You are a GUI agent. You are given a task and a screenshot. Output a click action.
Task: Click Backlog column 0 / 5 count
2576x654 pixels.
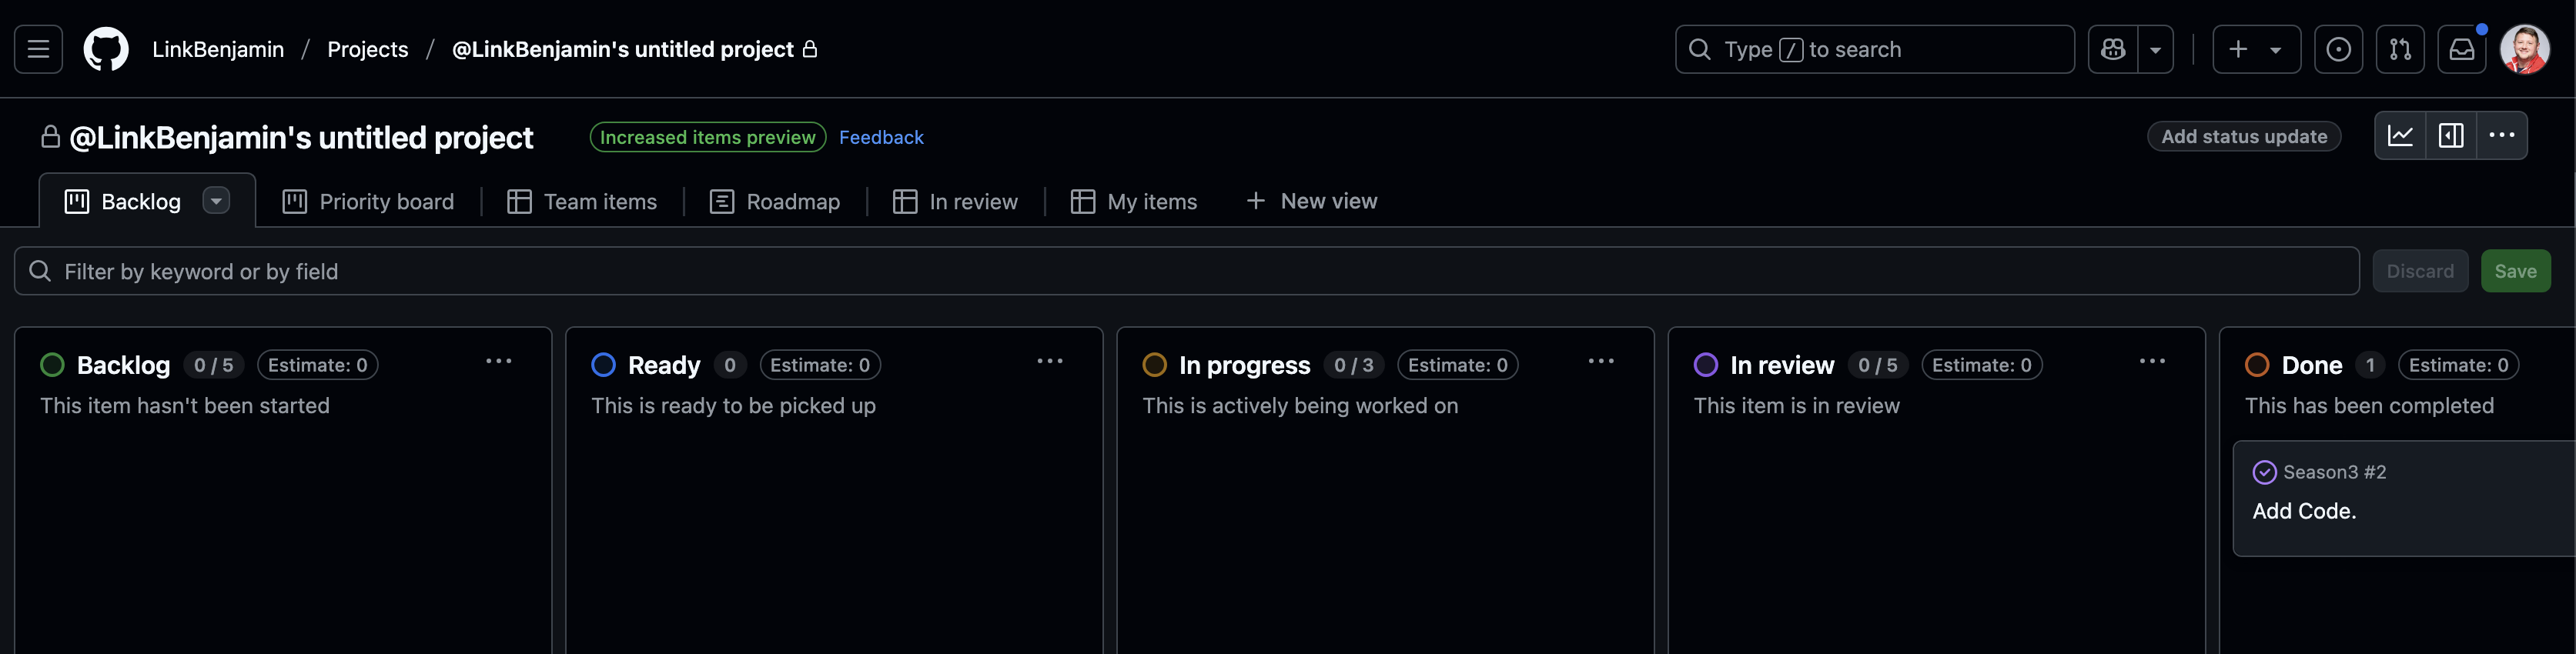[214, 365]
